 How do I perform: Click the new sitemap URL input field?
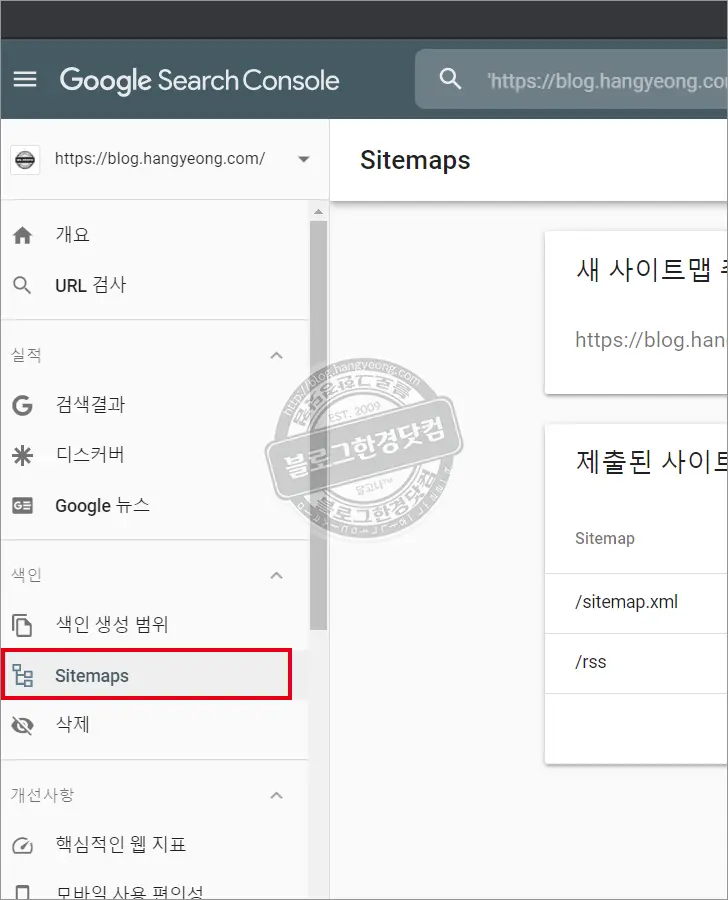(650, 340)
